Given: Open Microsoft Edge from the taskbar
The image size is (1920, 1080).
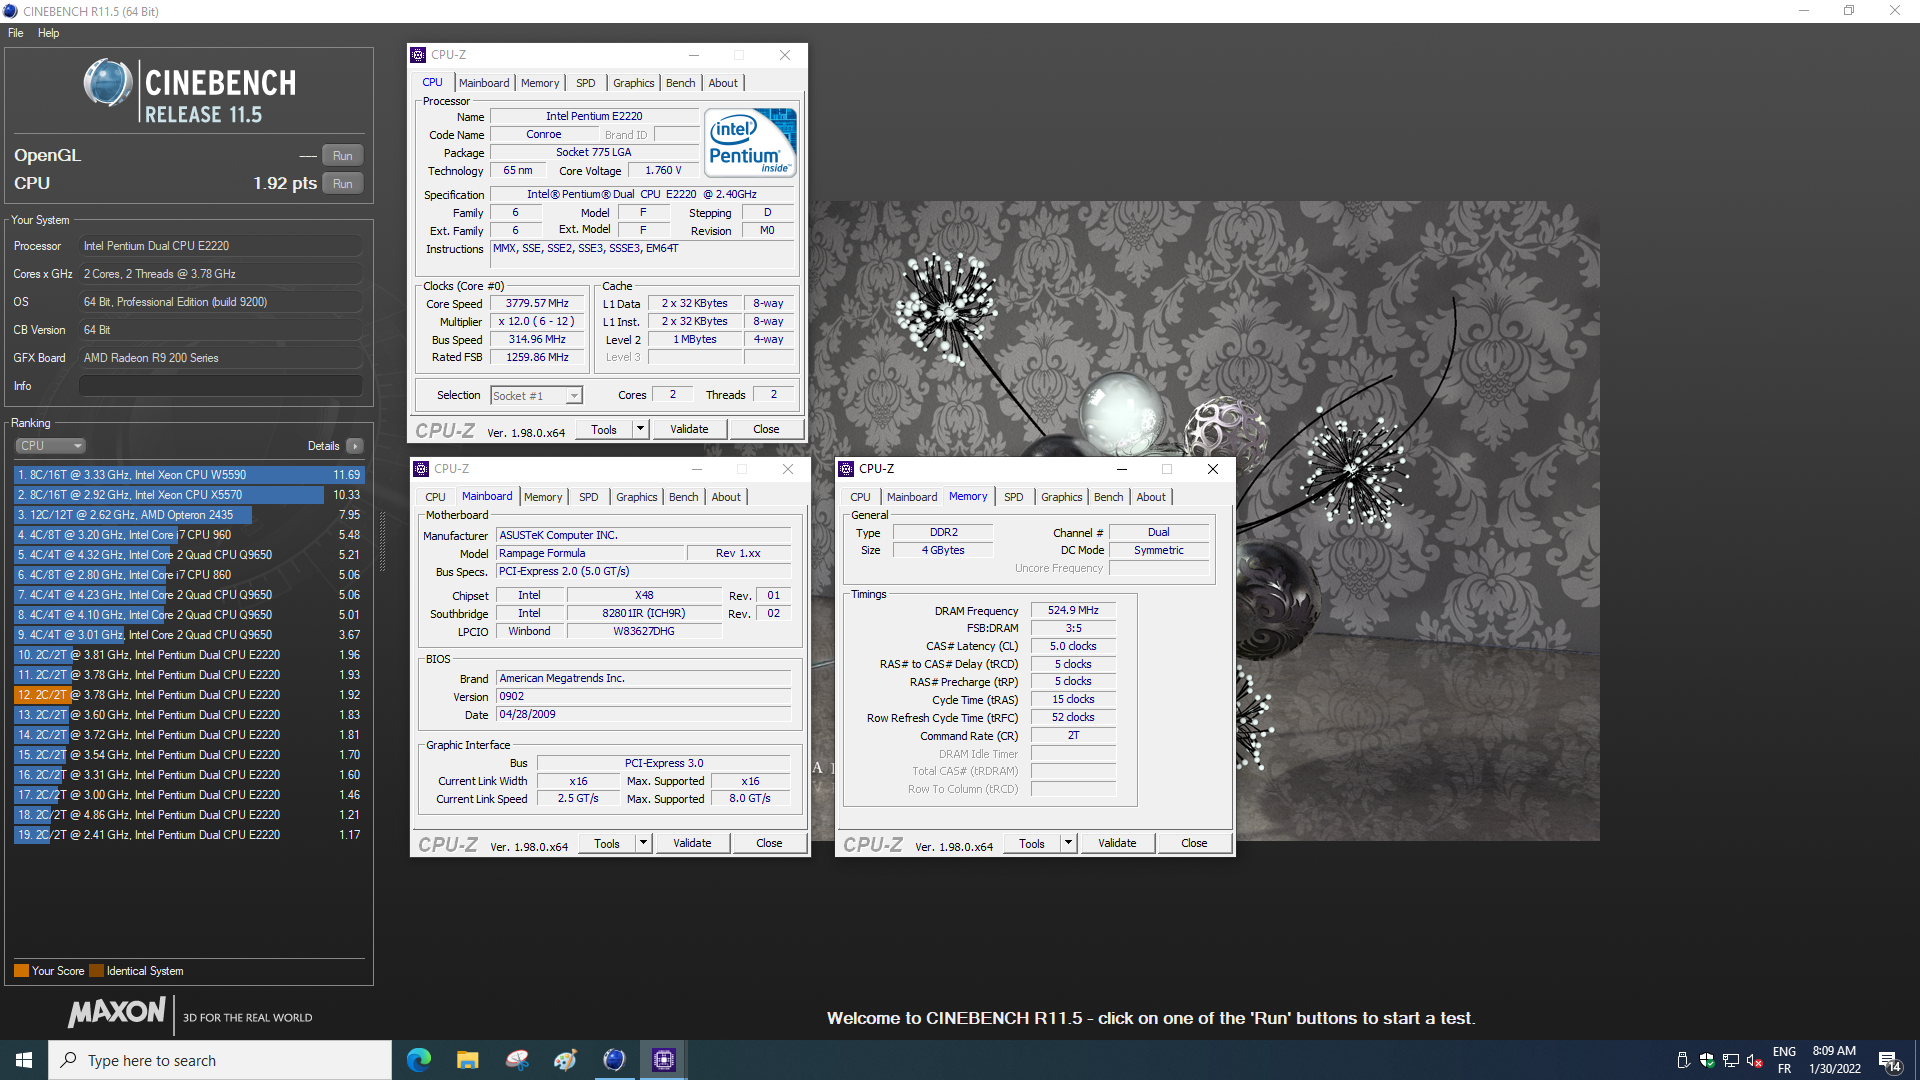Looking at the screenshot, I should coord(419,1060).
